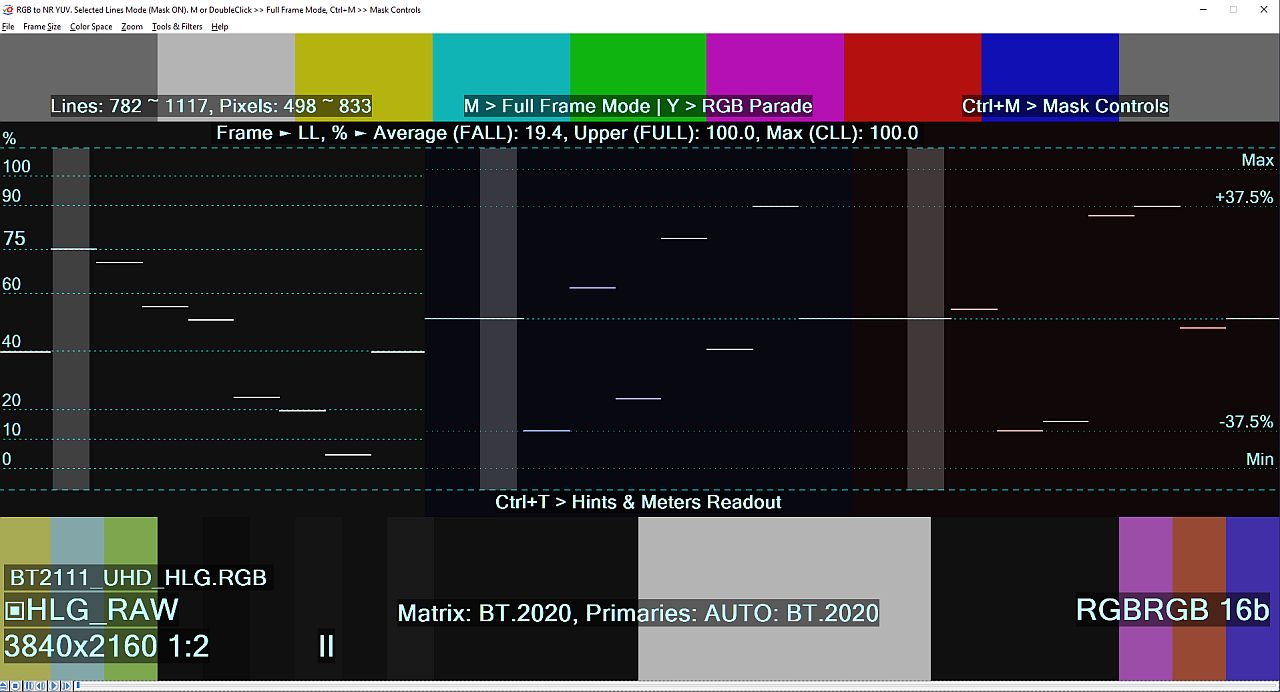Open the Frame Size menu
1280x692 pixels.
pos(42,27)
